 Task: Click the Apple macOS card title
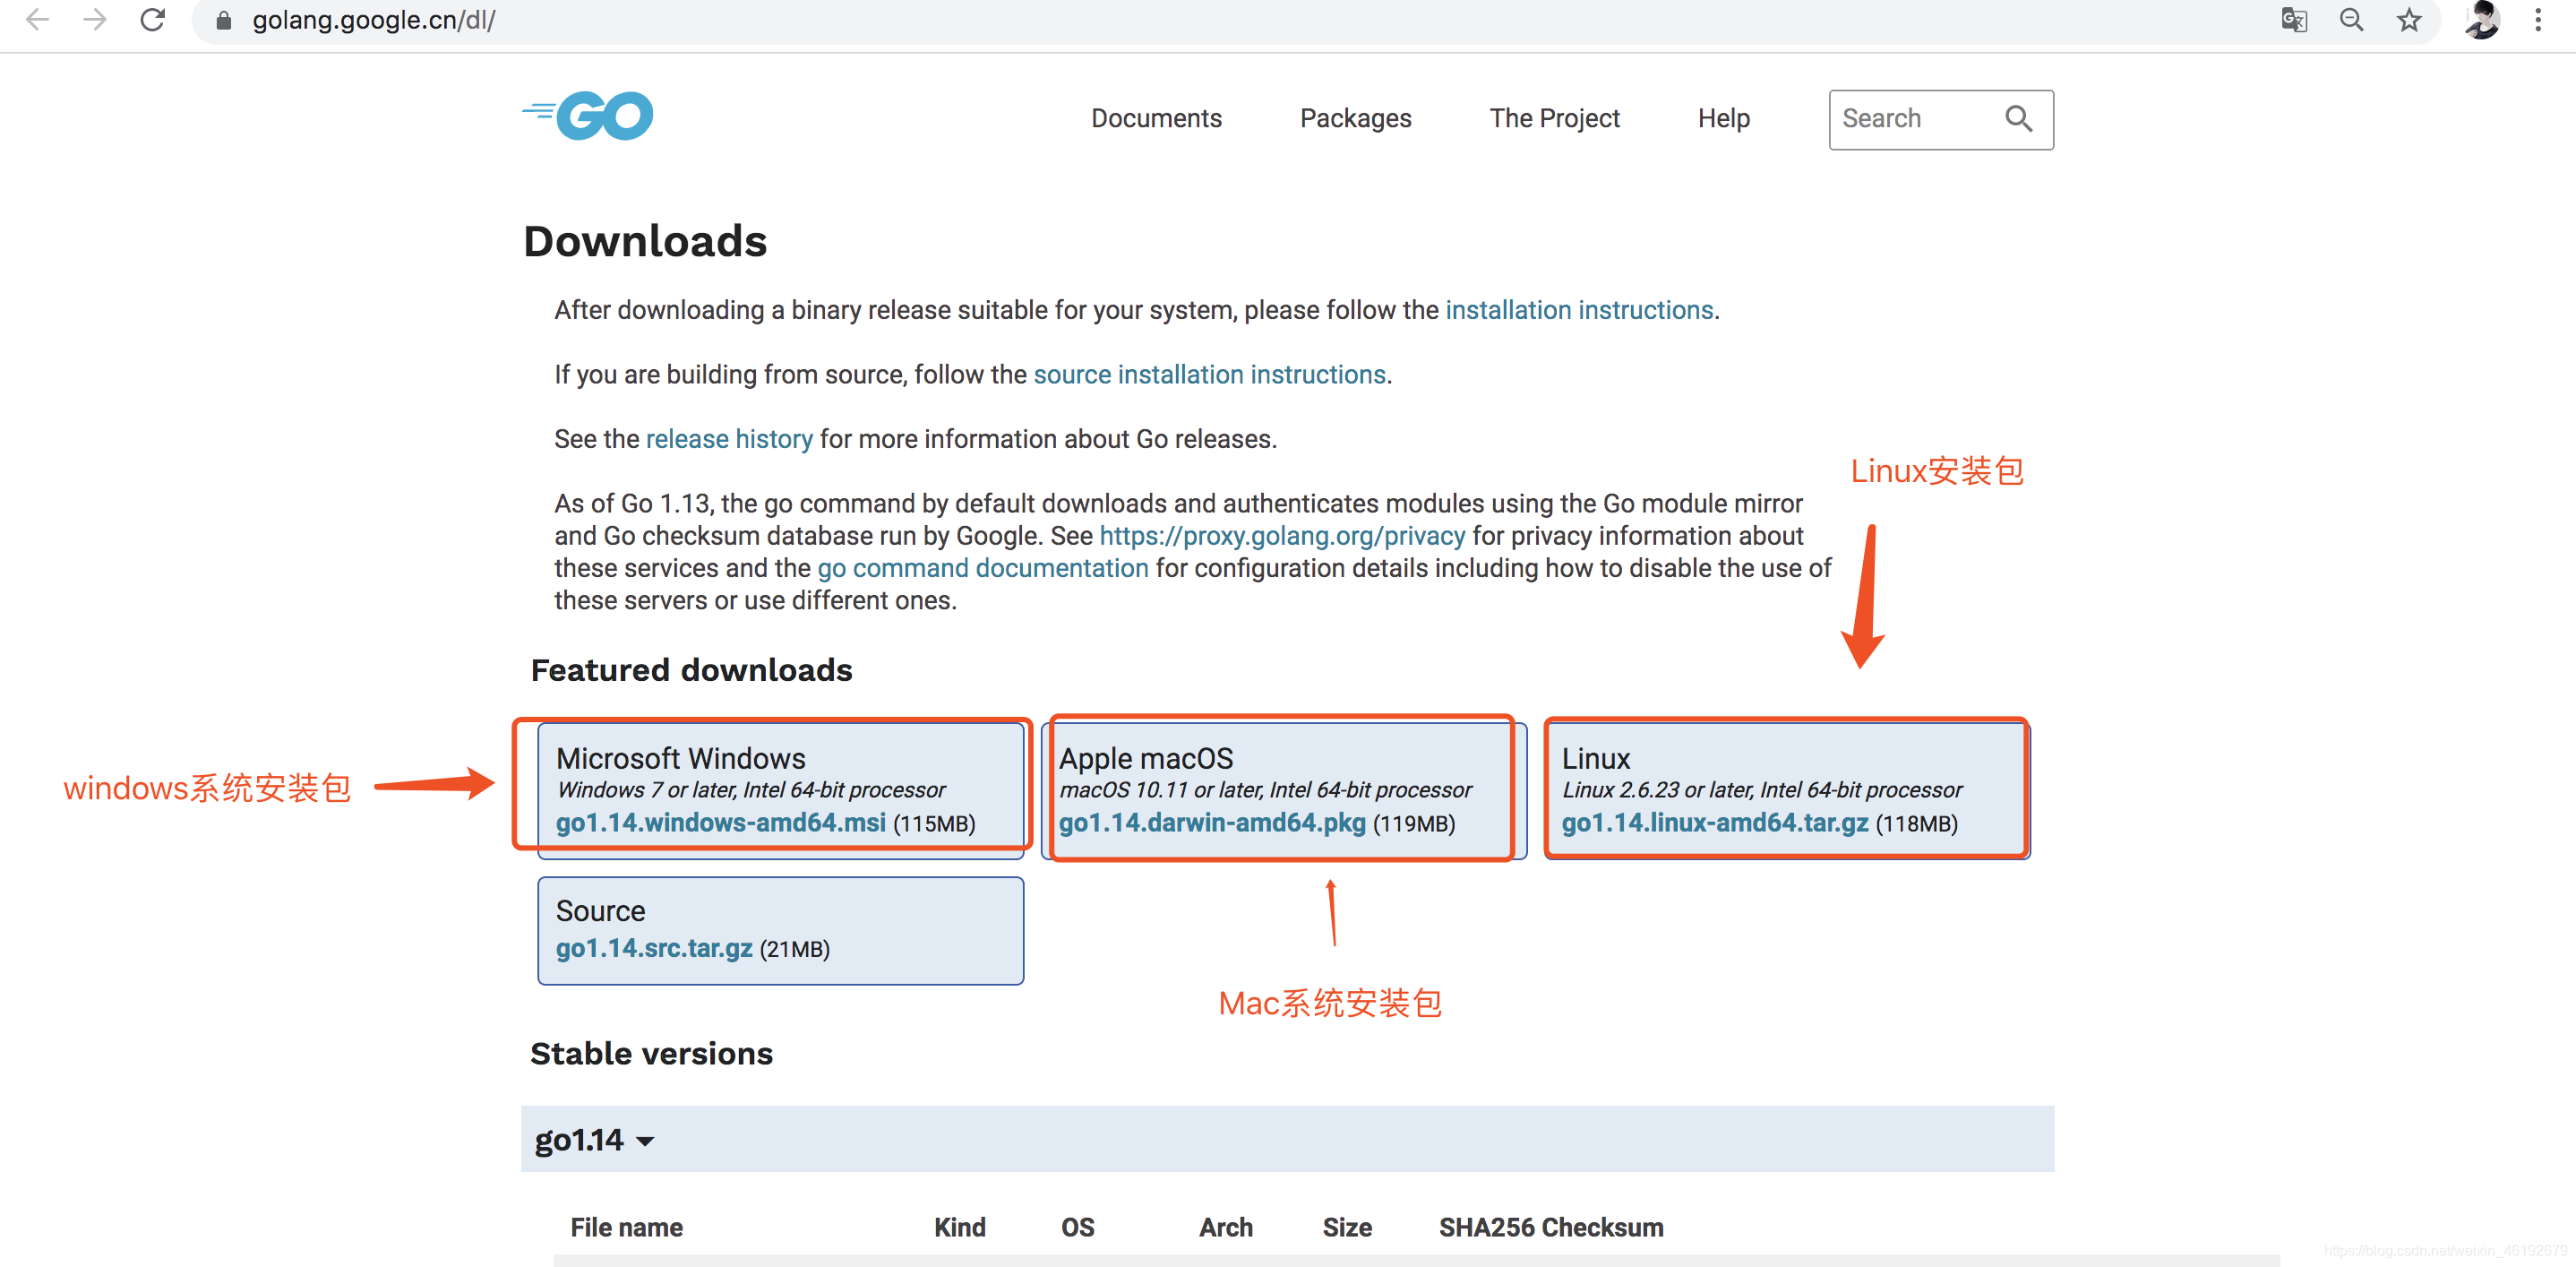pos(1146,758)
